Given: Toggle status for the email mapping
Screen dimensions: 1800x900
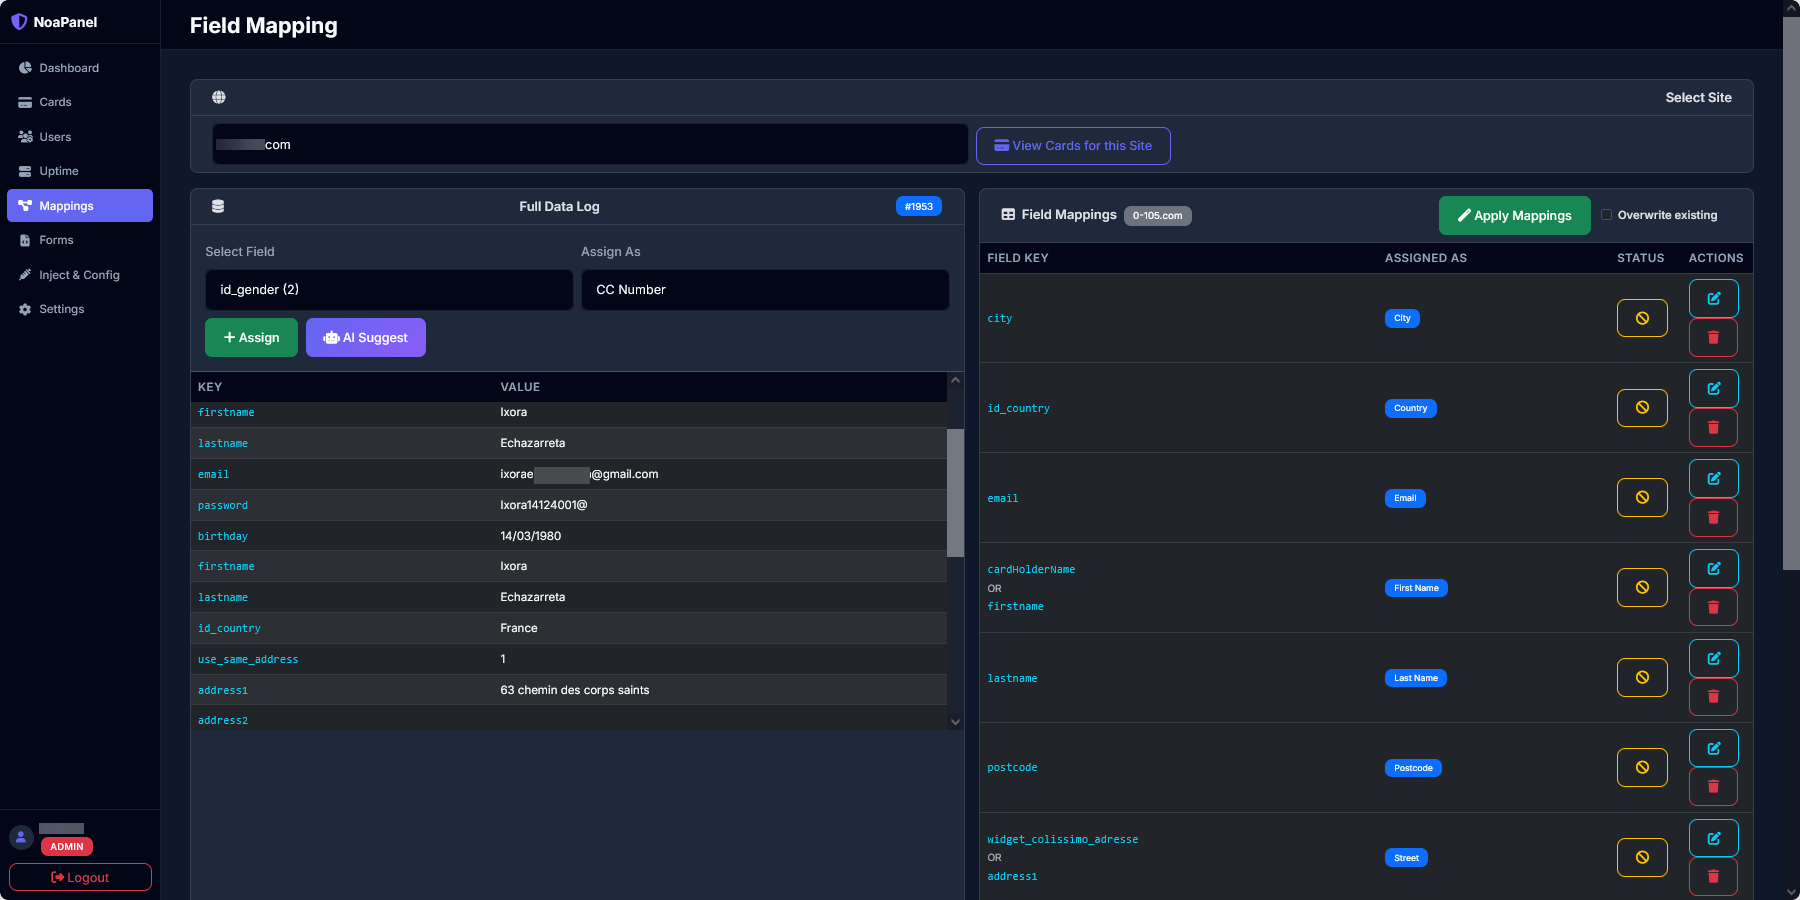Looking at the screenshot, I should (x=1641, y=498).
